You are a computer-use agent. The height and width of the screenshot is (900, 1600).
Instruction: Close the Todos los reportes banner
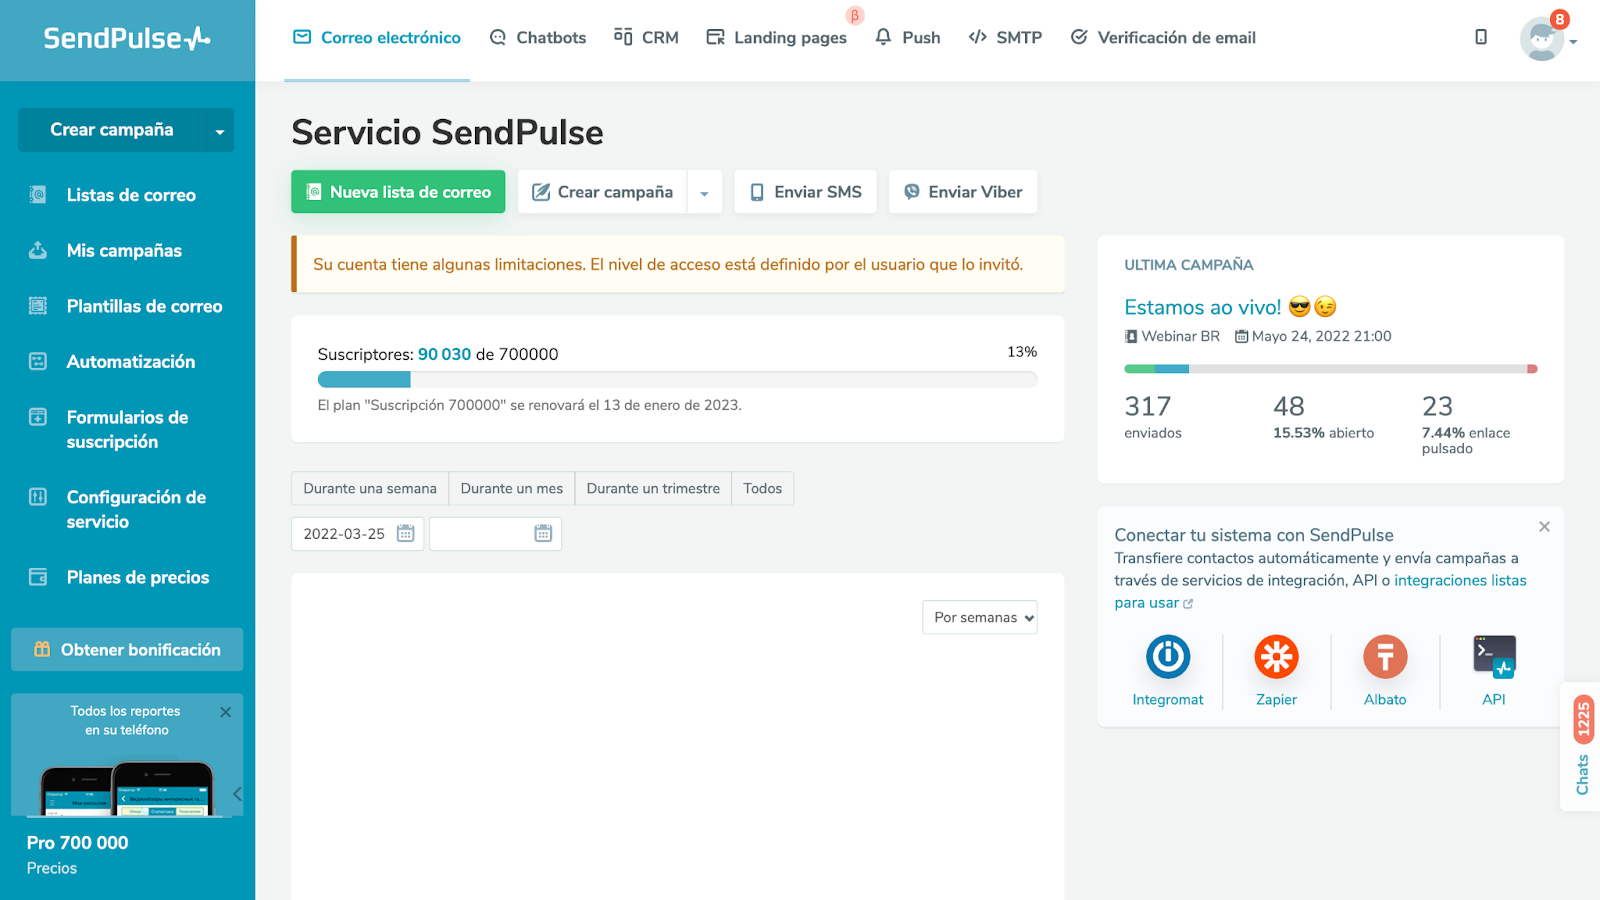coord(226,712)
